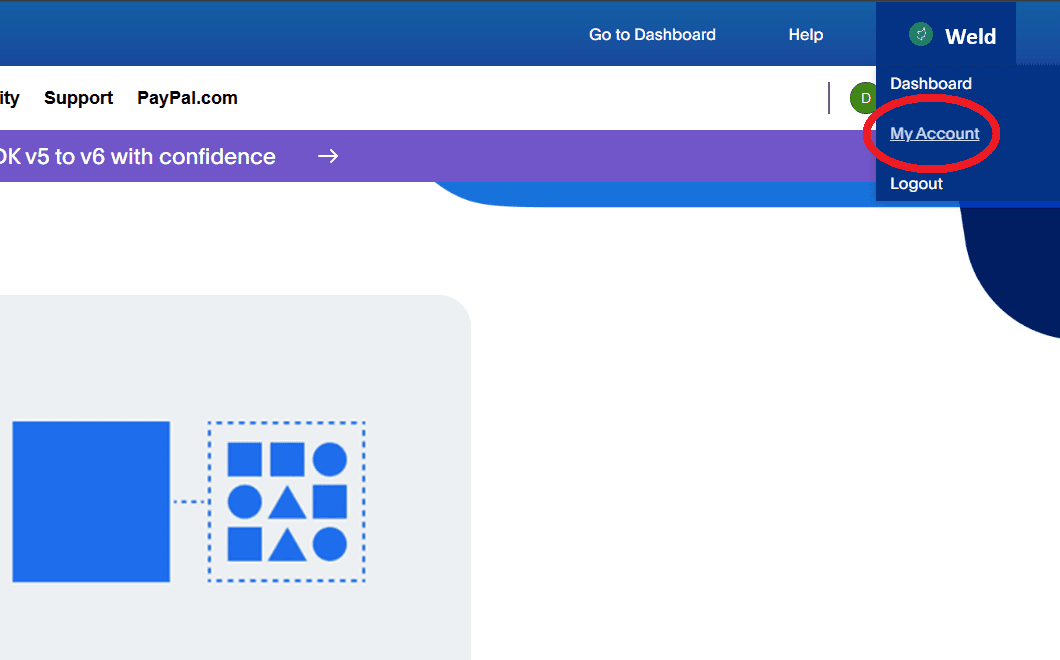Navigate to PayPal.com
This screenshot has height=660, width=1060.
click(x=186, y=98)
